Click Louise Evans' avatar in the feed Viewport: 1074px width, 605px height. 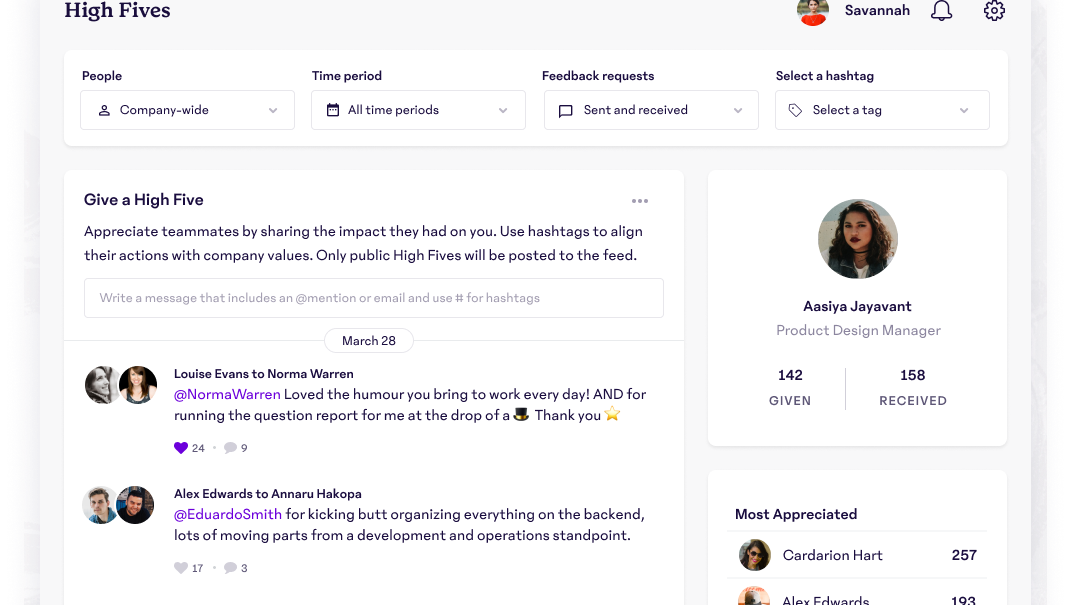point(102,384)
